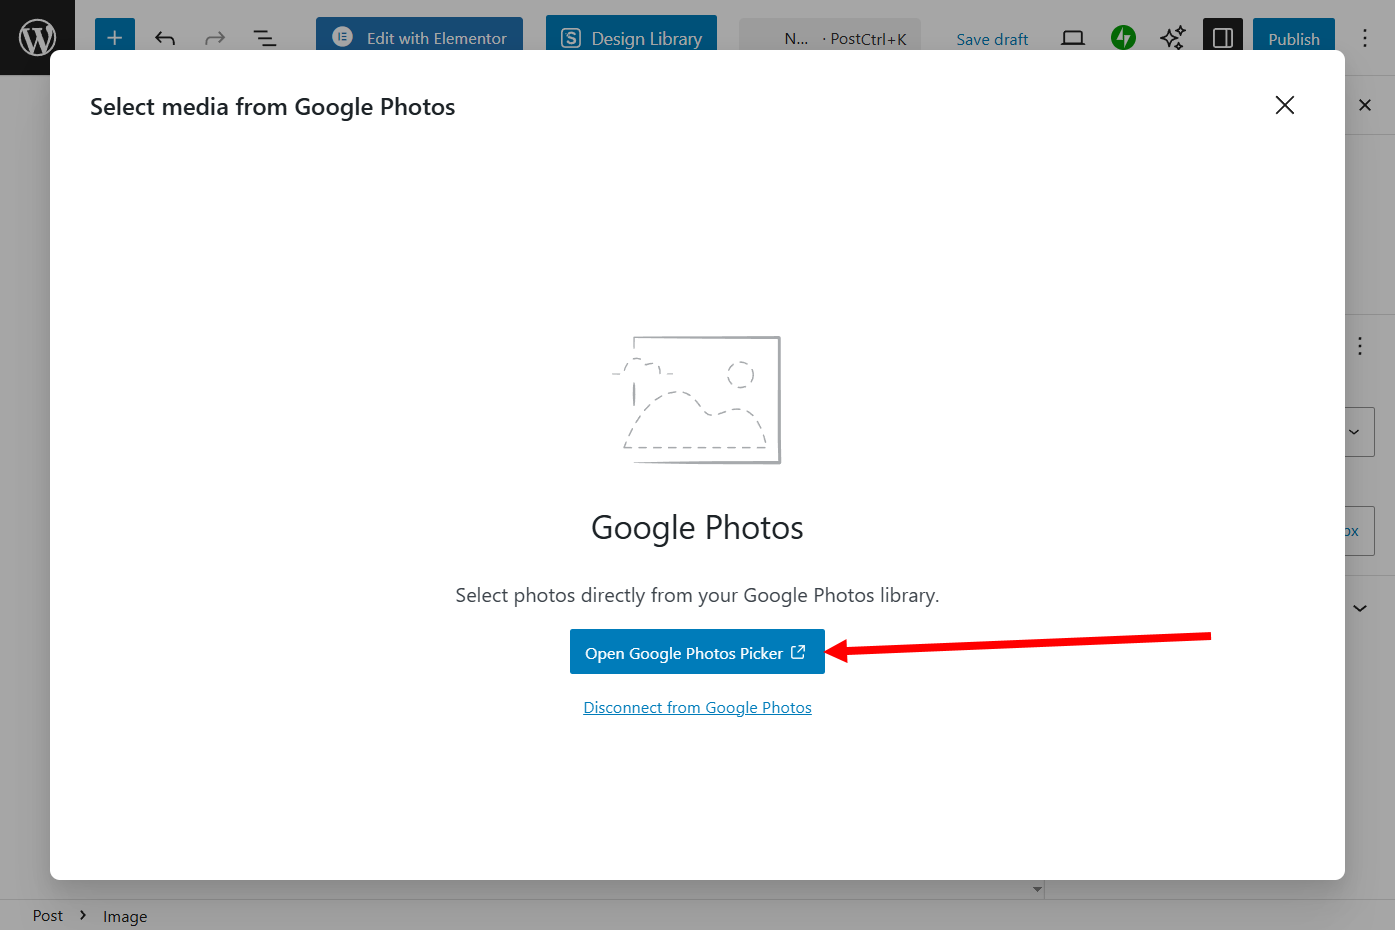Toggle the settings sidebar panel
1395x930 pixels.
click(x=1223, y=38)
